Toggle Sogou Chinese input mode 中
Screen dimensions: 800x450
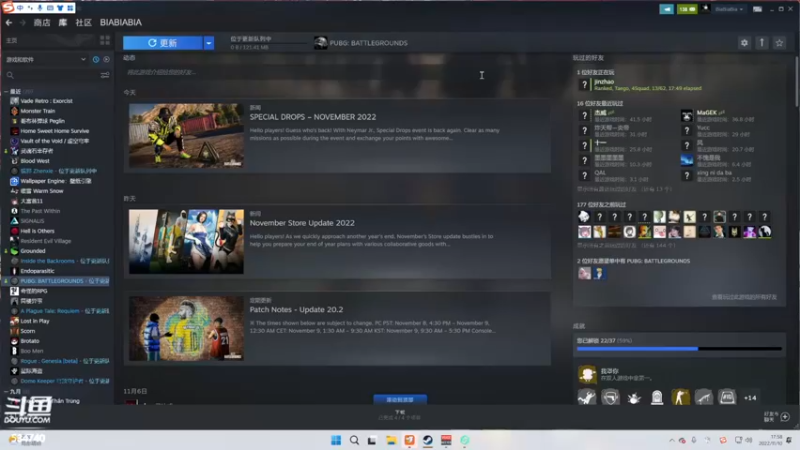[x=20, y=8]
